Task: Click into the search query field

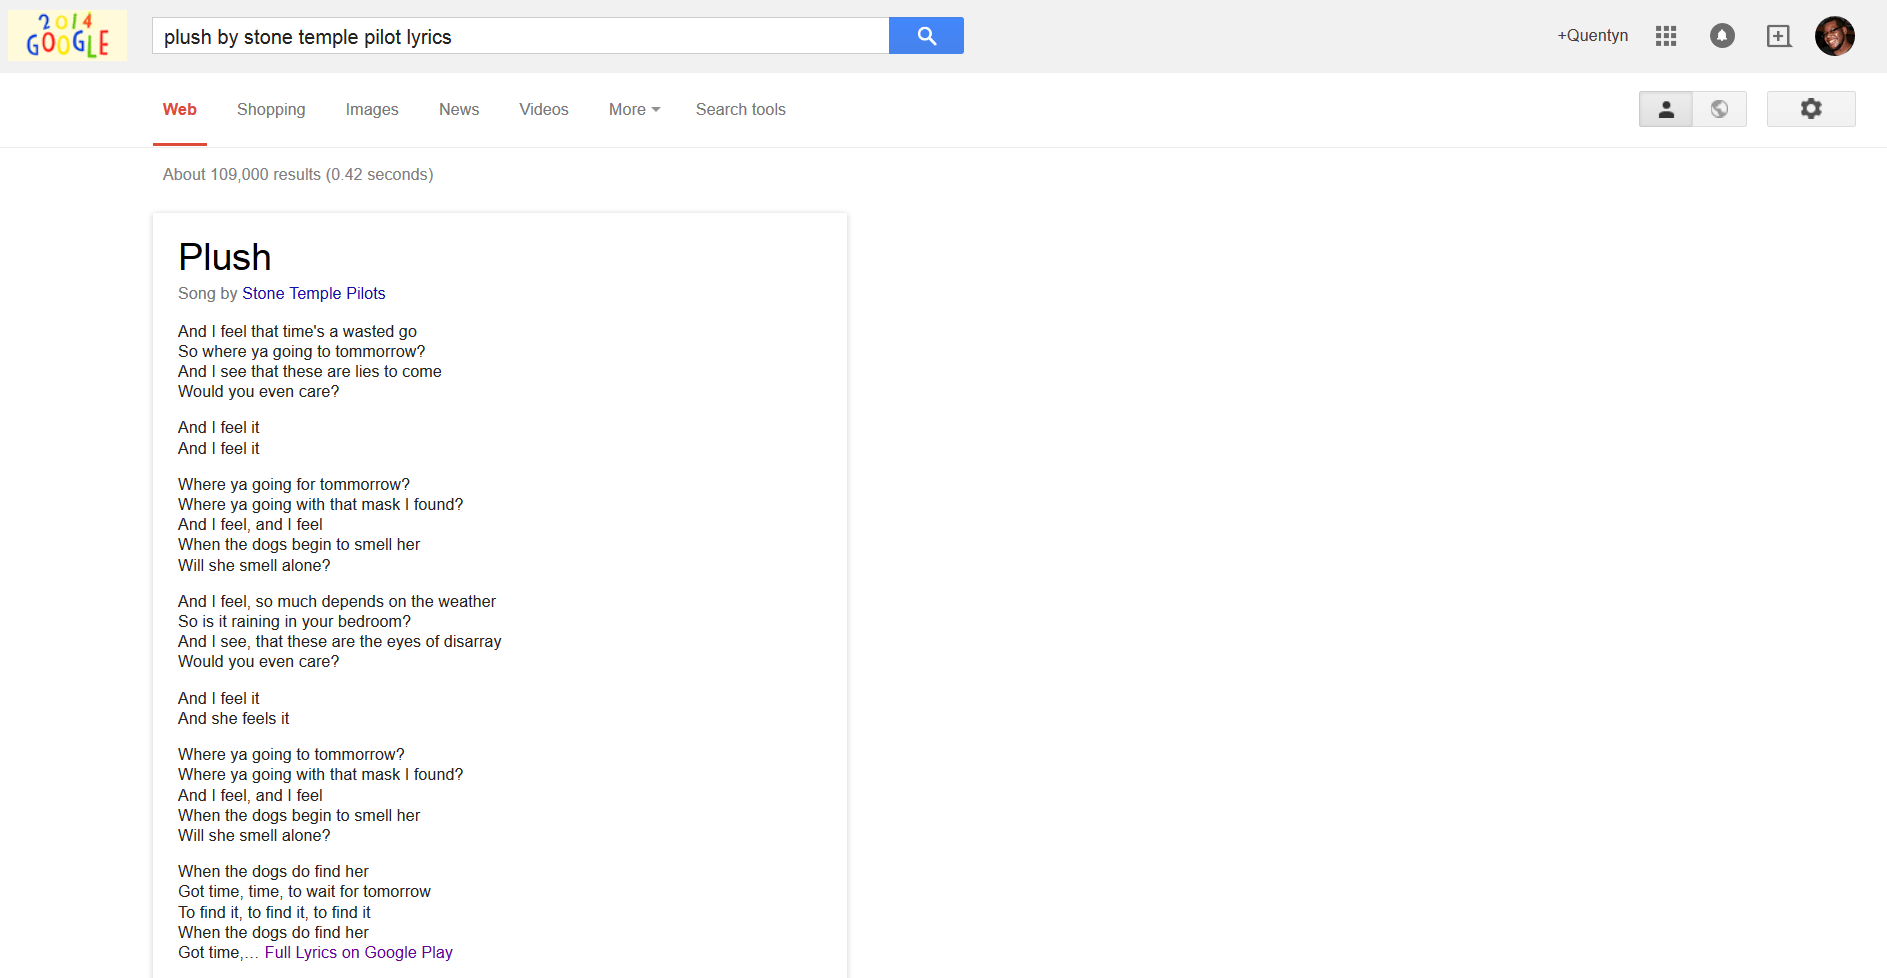Action: pyautogui.click(x=520, y=37)
